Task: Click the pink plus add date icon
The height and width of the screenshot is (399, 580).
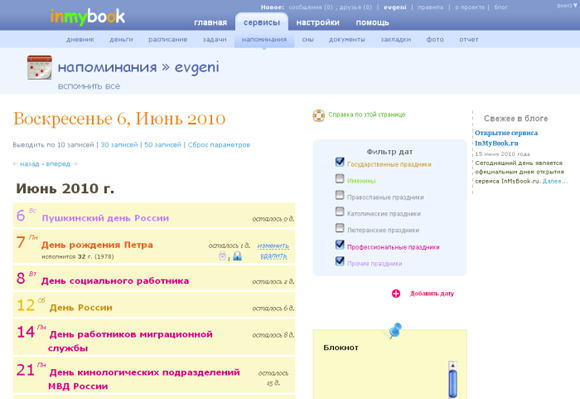Action: coord(396,294)
